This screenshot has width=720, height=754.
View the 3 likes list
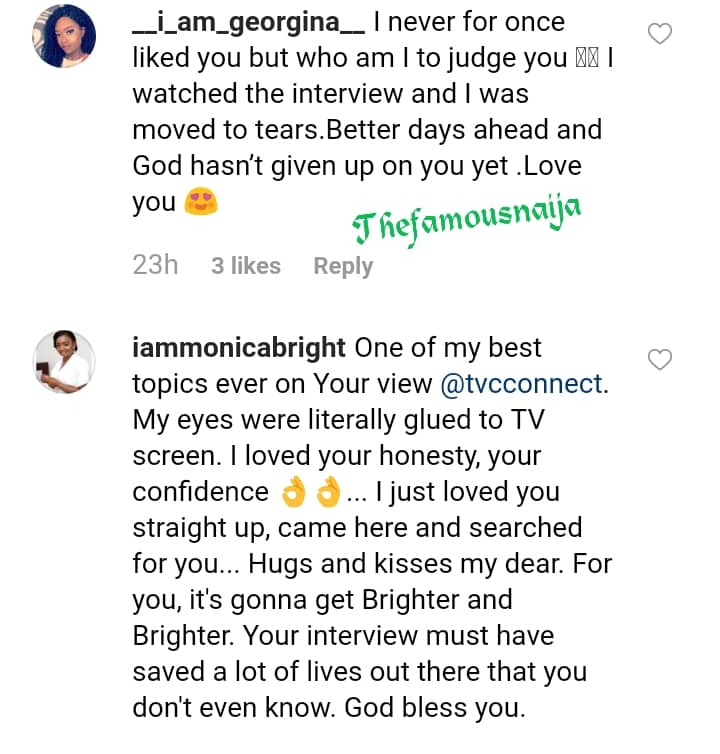(246, 266)
